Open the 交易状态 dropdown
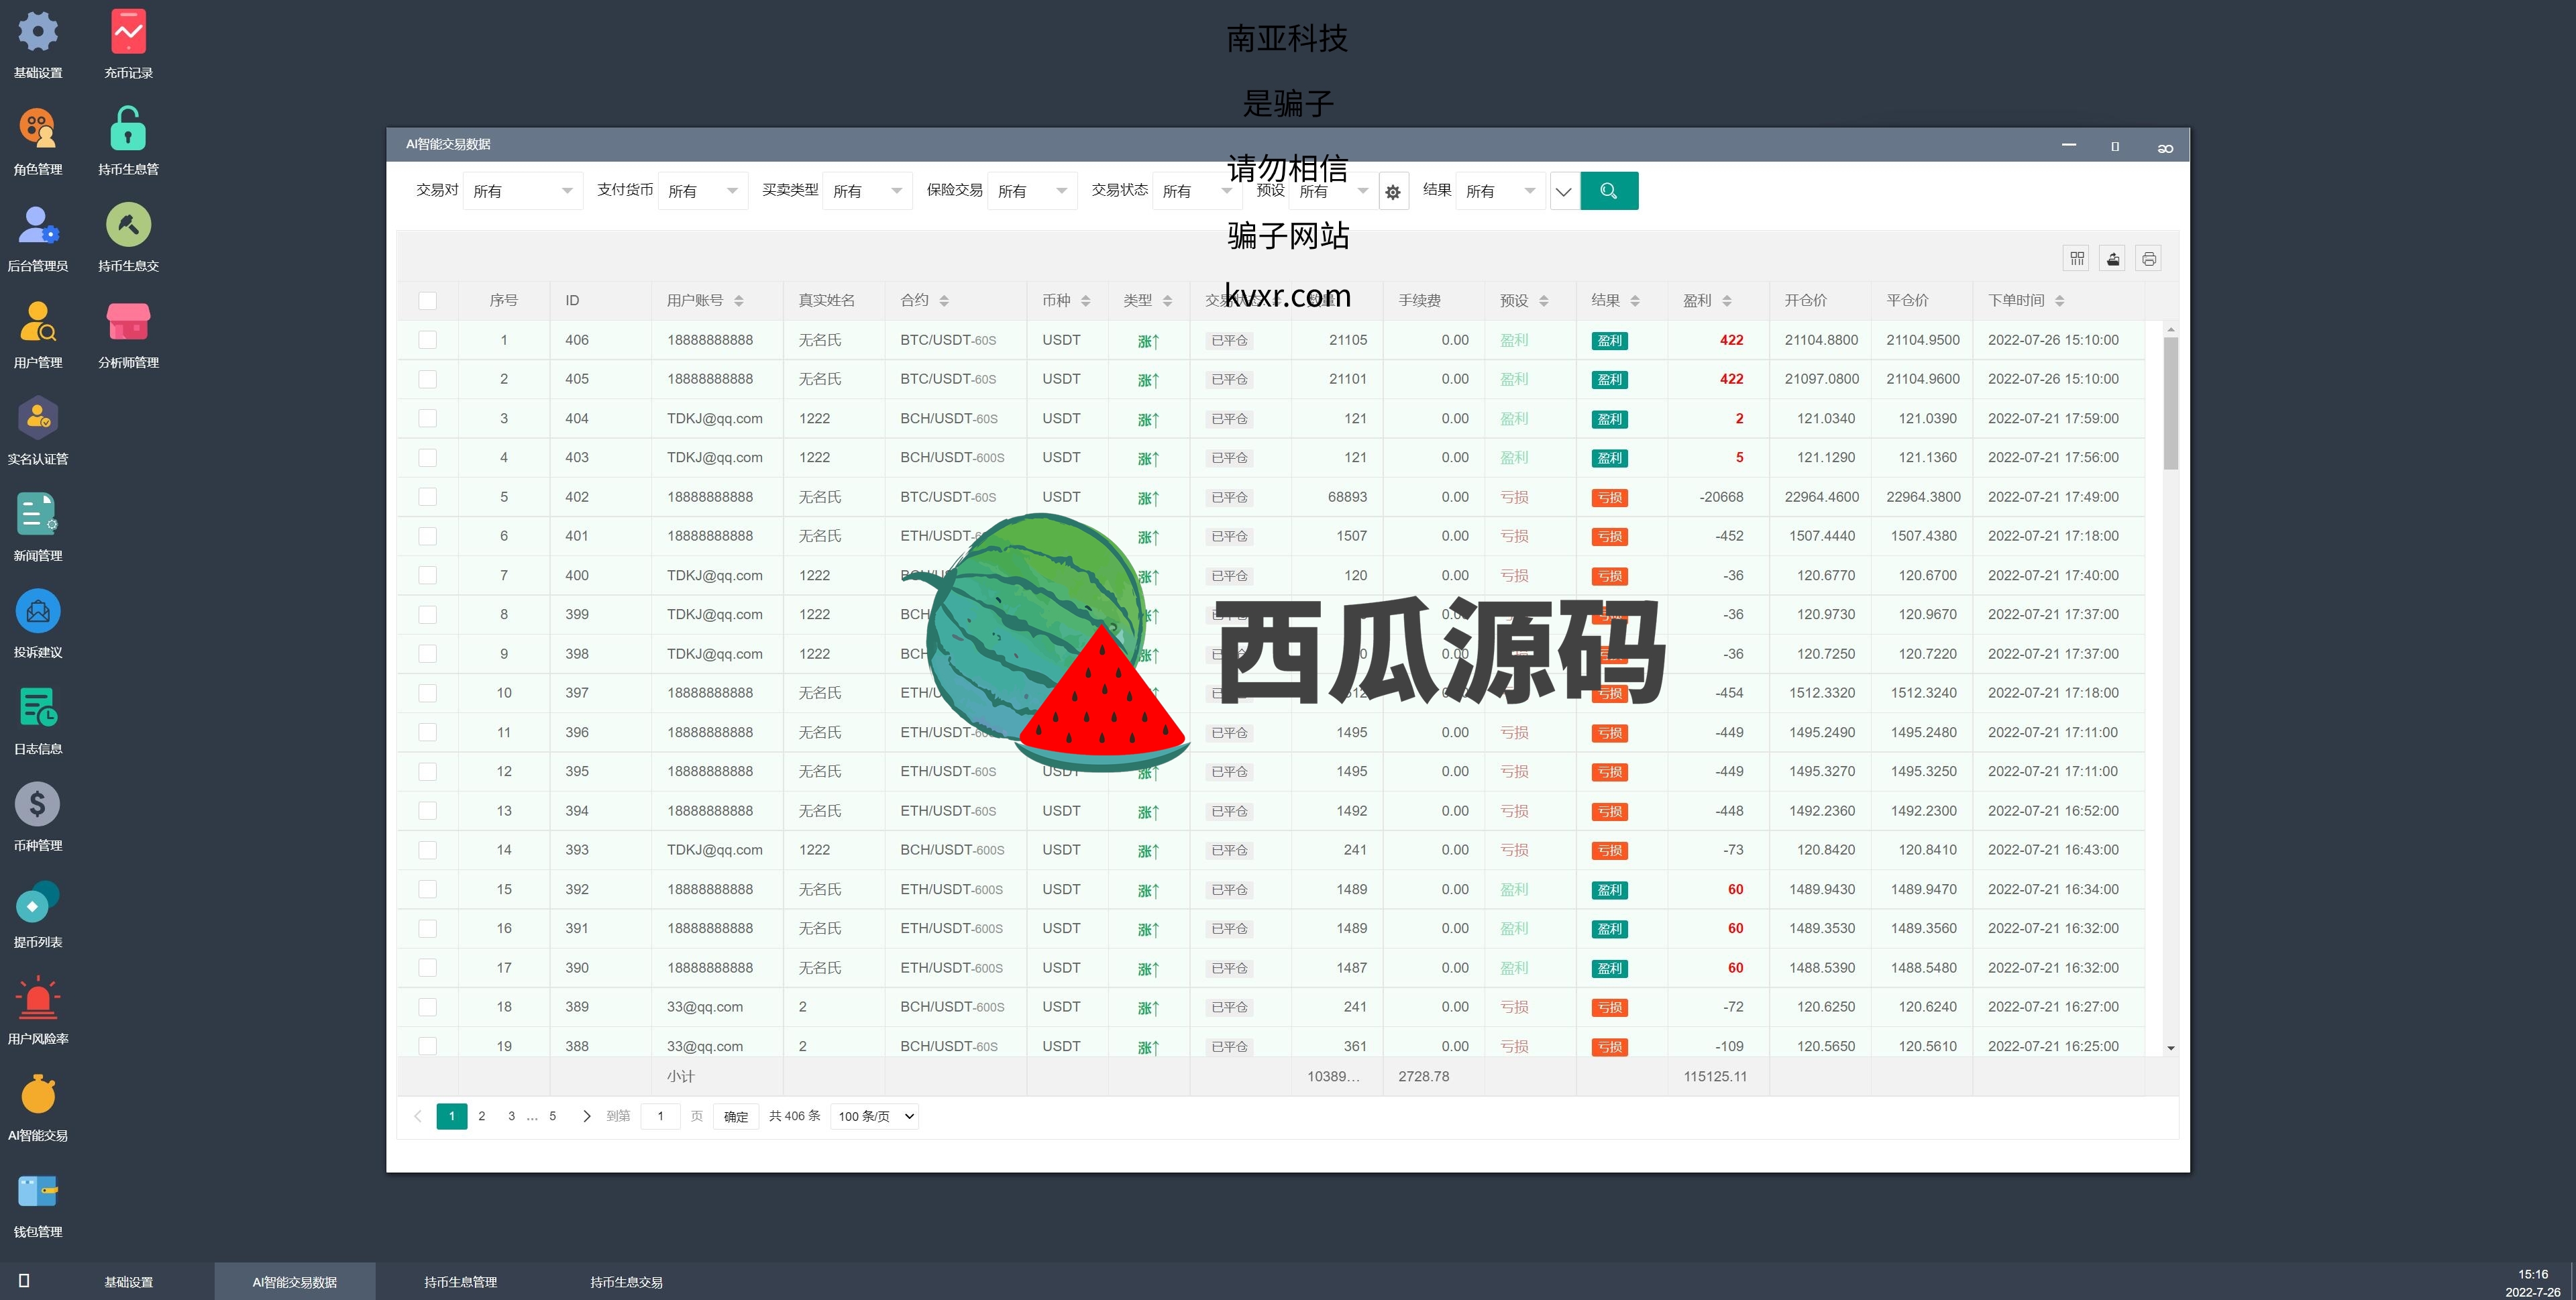Viewport: 2576px width, 1300px height. pos(1197,191)
